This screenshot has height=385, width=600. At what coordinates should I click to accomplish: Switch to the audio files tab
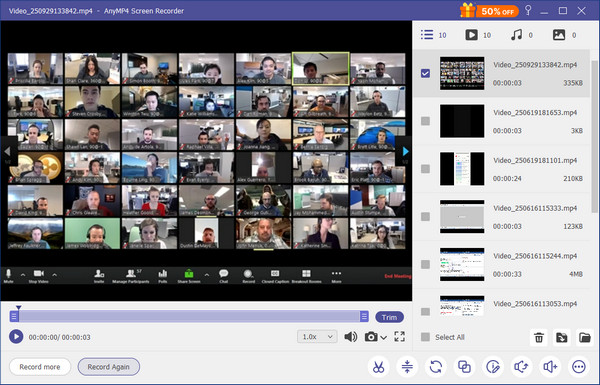pos(522,35)
